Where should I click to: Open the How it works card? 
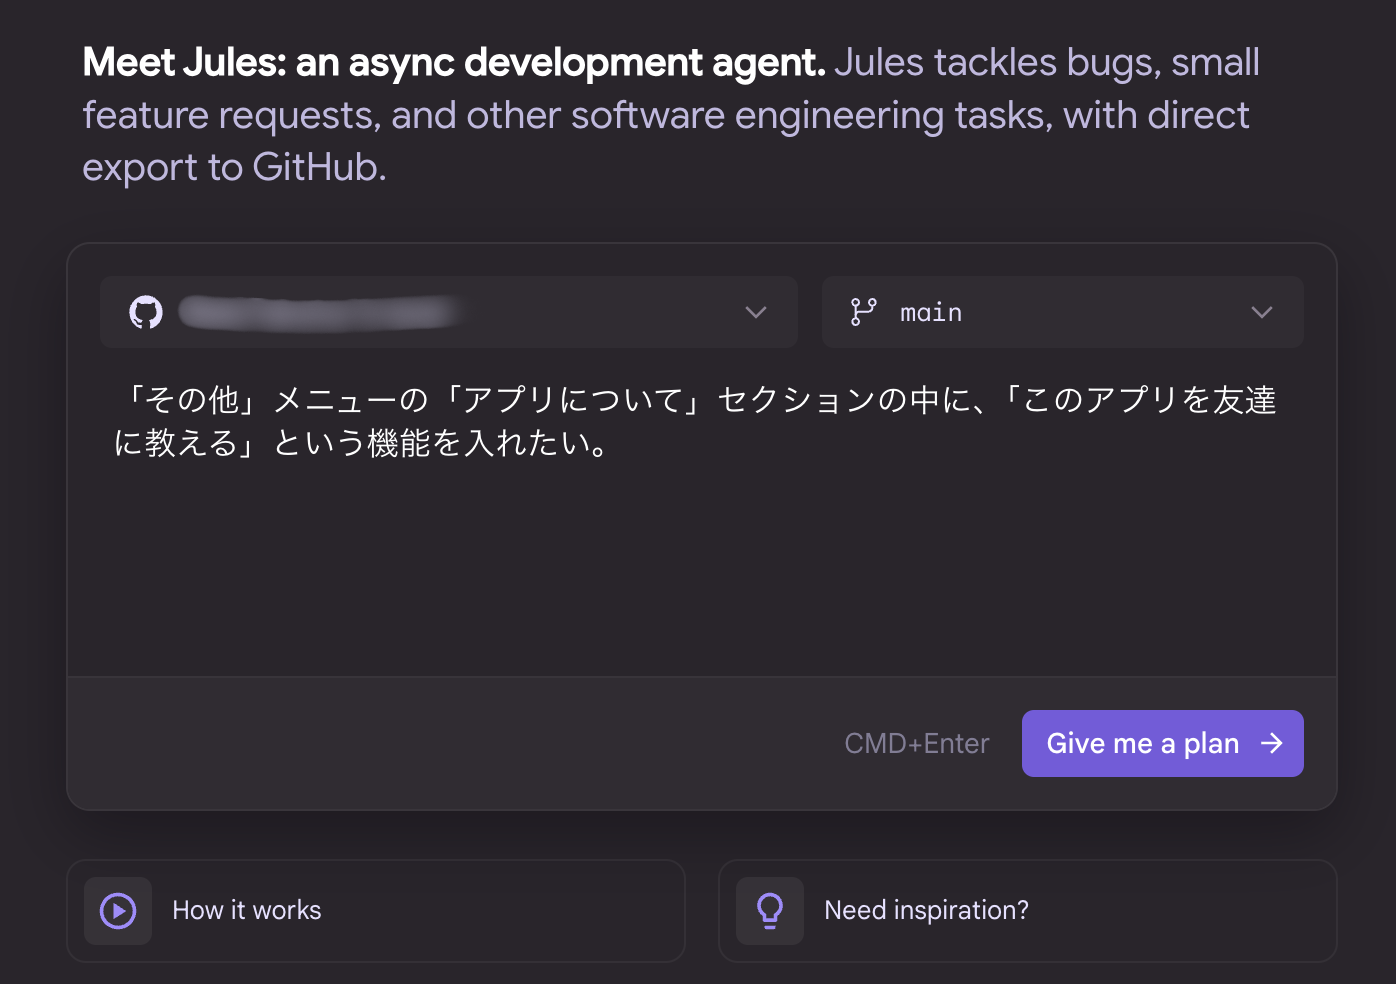click(x=376, y=911)
